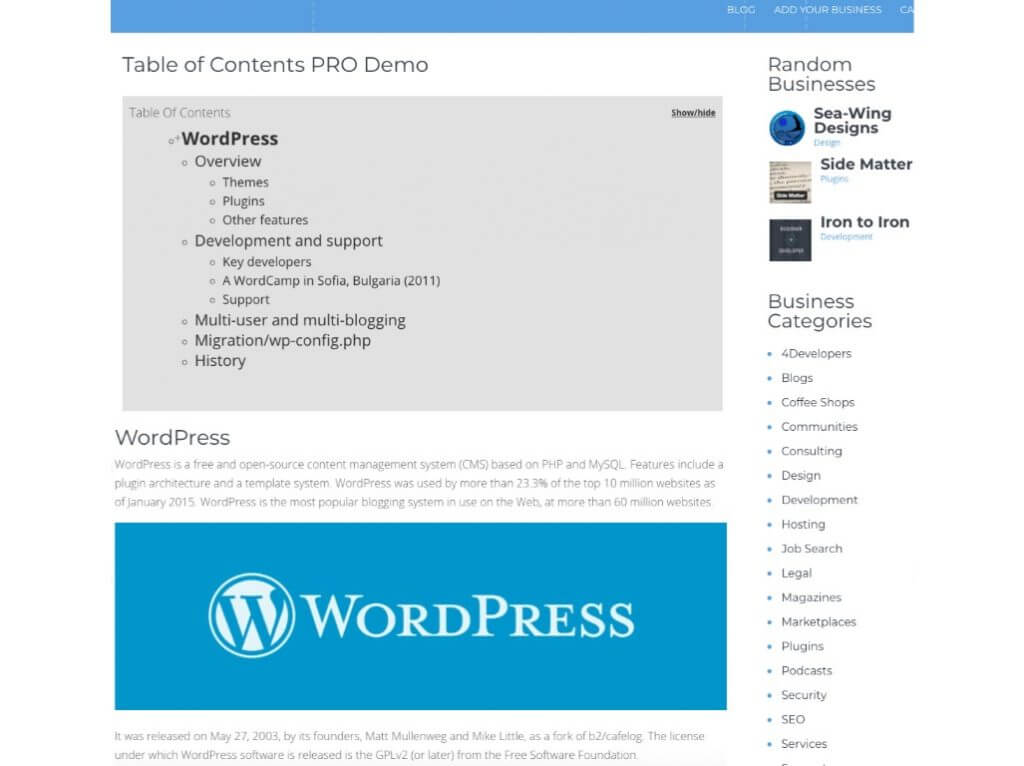Screen dimensions: 1024x766
Task: Open the ADD YOUR BUSINESS menu item
Action: (x=827, y=10)
